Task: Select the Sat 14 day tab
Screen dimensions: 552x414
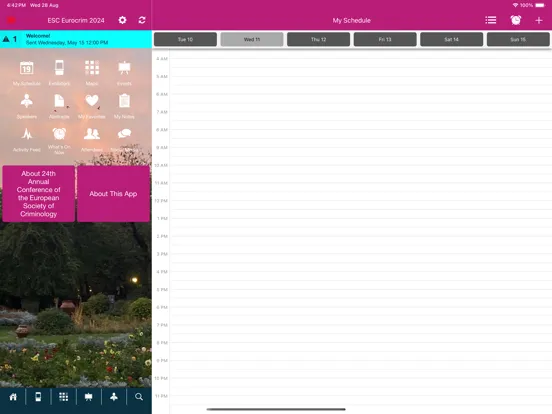Action: [452, 39]
